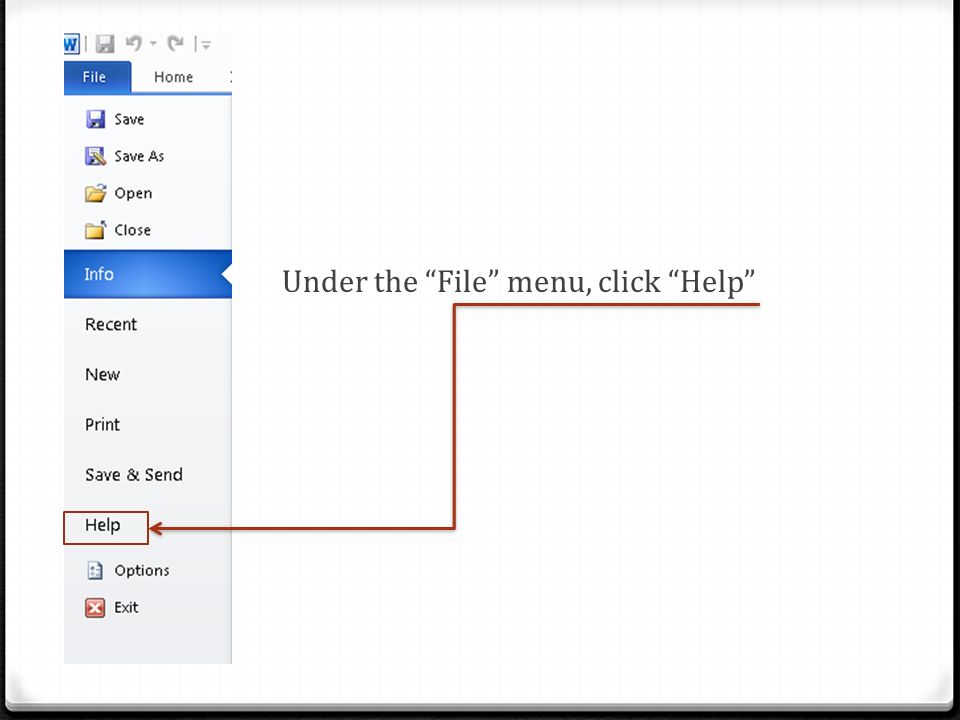This screenshot has height=720, width=960.
Task: Click the Save icon in Quick Access Toolbar
Action: tap(105, 44)
